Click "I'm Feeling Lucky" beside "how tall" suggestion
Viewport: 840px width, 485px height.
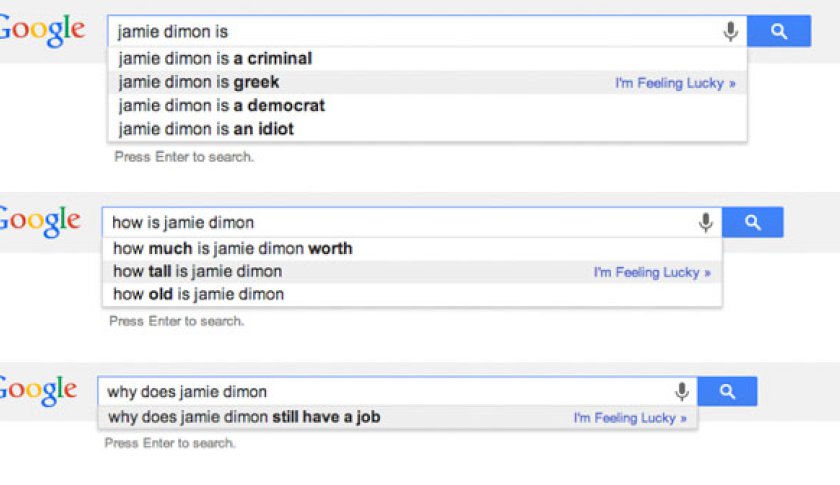tap(652, 272)
